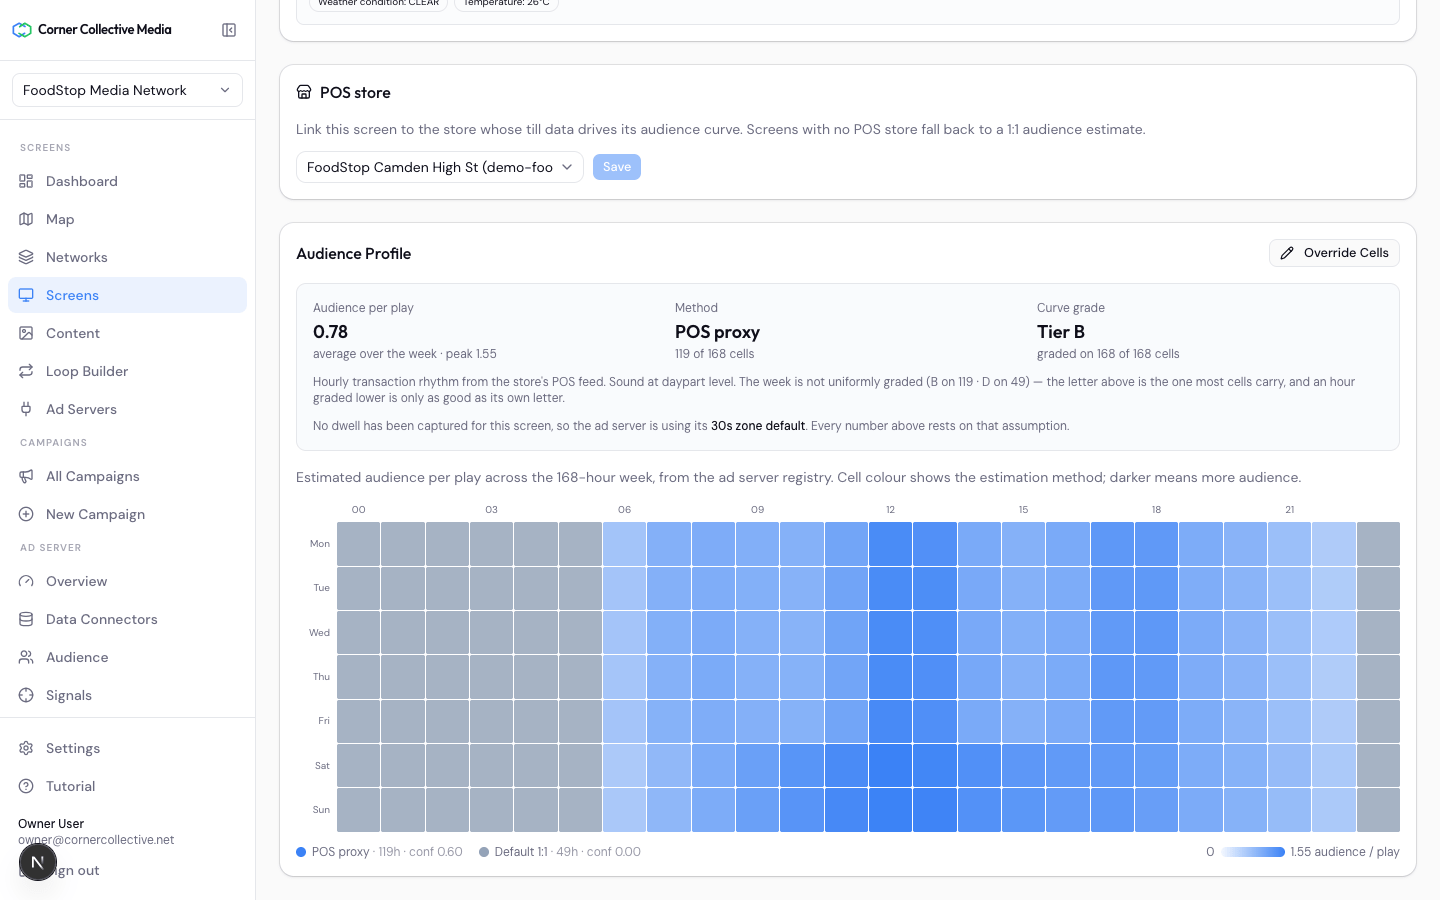Save the POS store link

617,167
